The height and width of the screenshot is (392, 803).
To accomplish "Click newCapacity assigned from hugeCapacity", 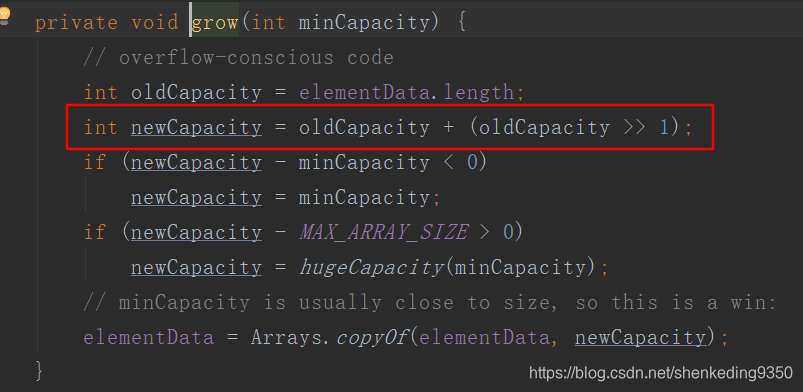I will (x=197, y=267).
